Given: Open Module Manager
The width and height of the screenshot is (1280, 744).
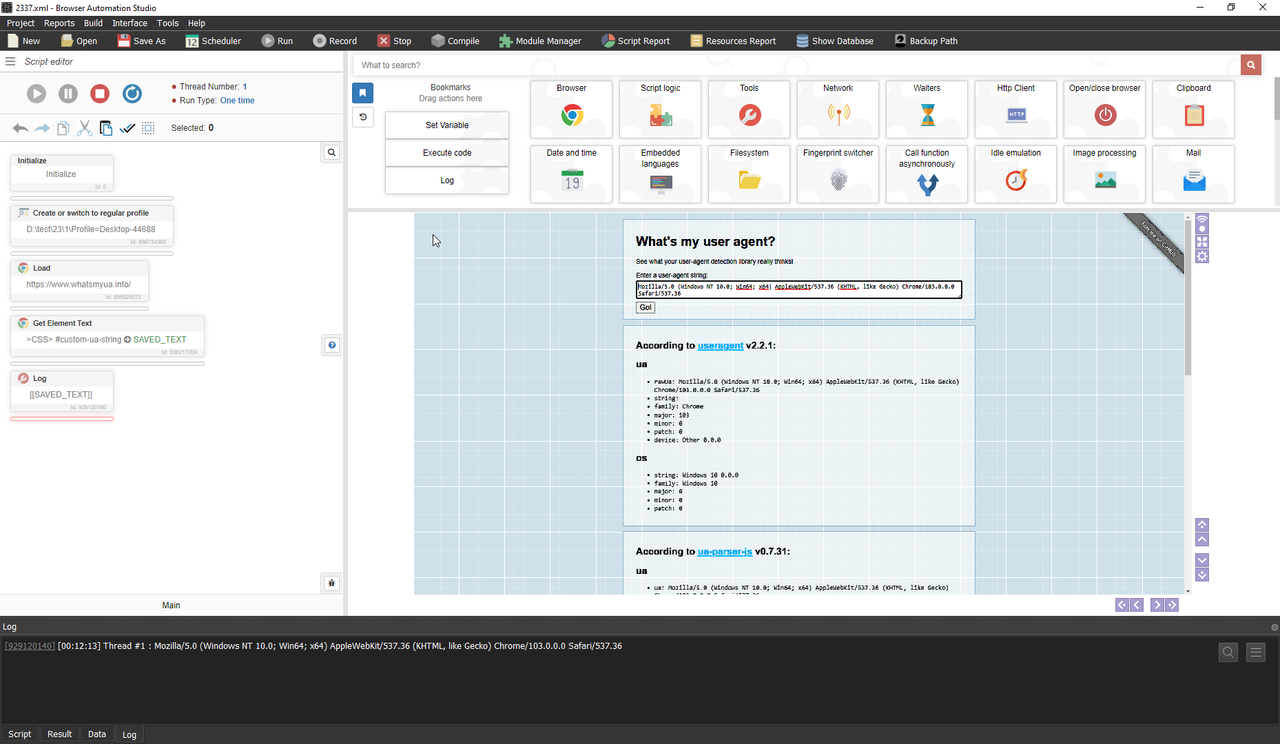Looking at the screenshot, I should coord(540,41).
